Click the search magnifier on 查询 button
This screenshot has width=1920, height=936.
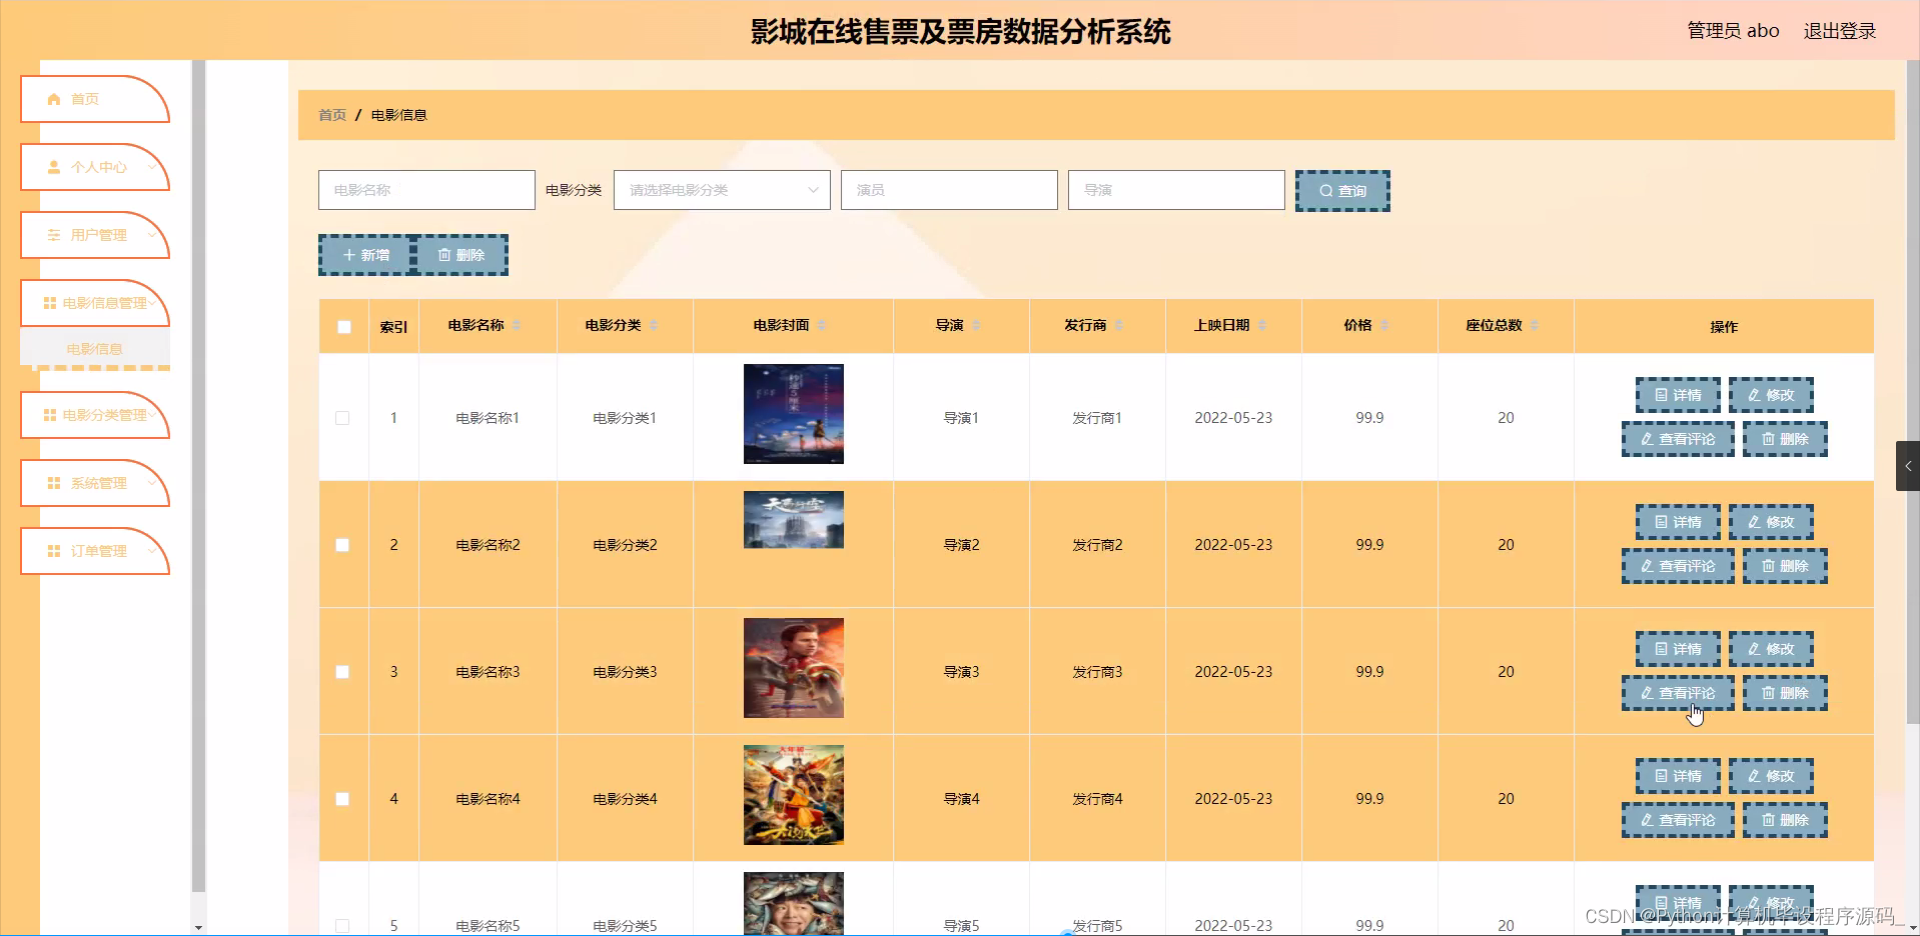coord(1325,190)
